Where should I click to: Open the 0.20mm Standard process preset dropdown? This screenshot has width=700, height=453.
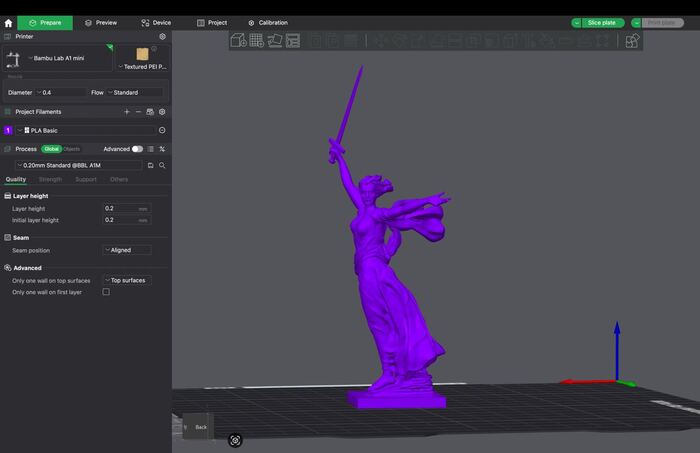click(79, 166)
